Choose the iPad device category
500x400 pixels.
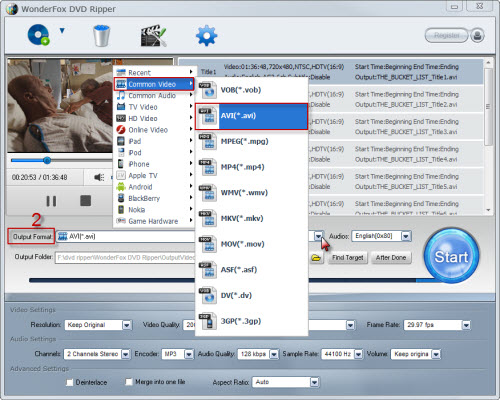[x=154, y=141]
